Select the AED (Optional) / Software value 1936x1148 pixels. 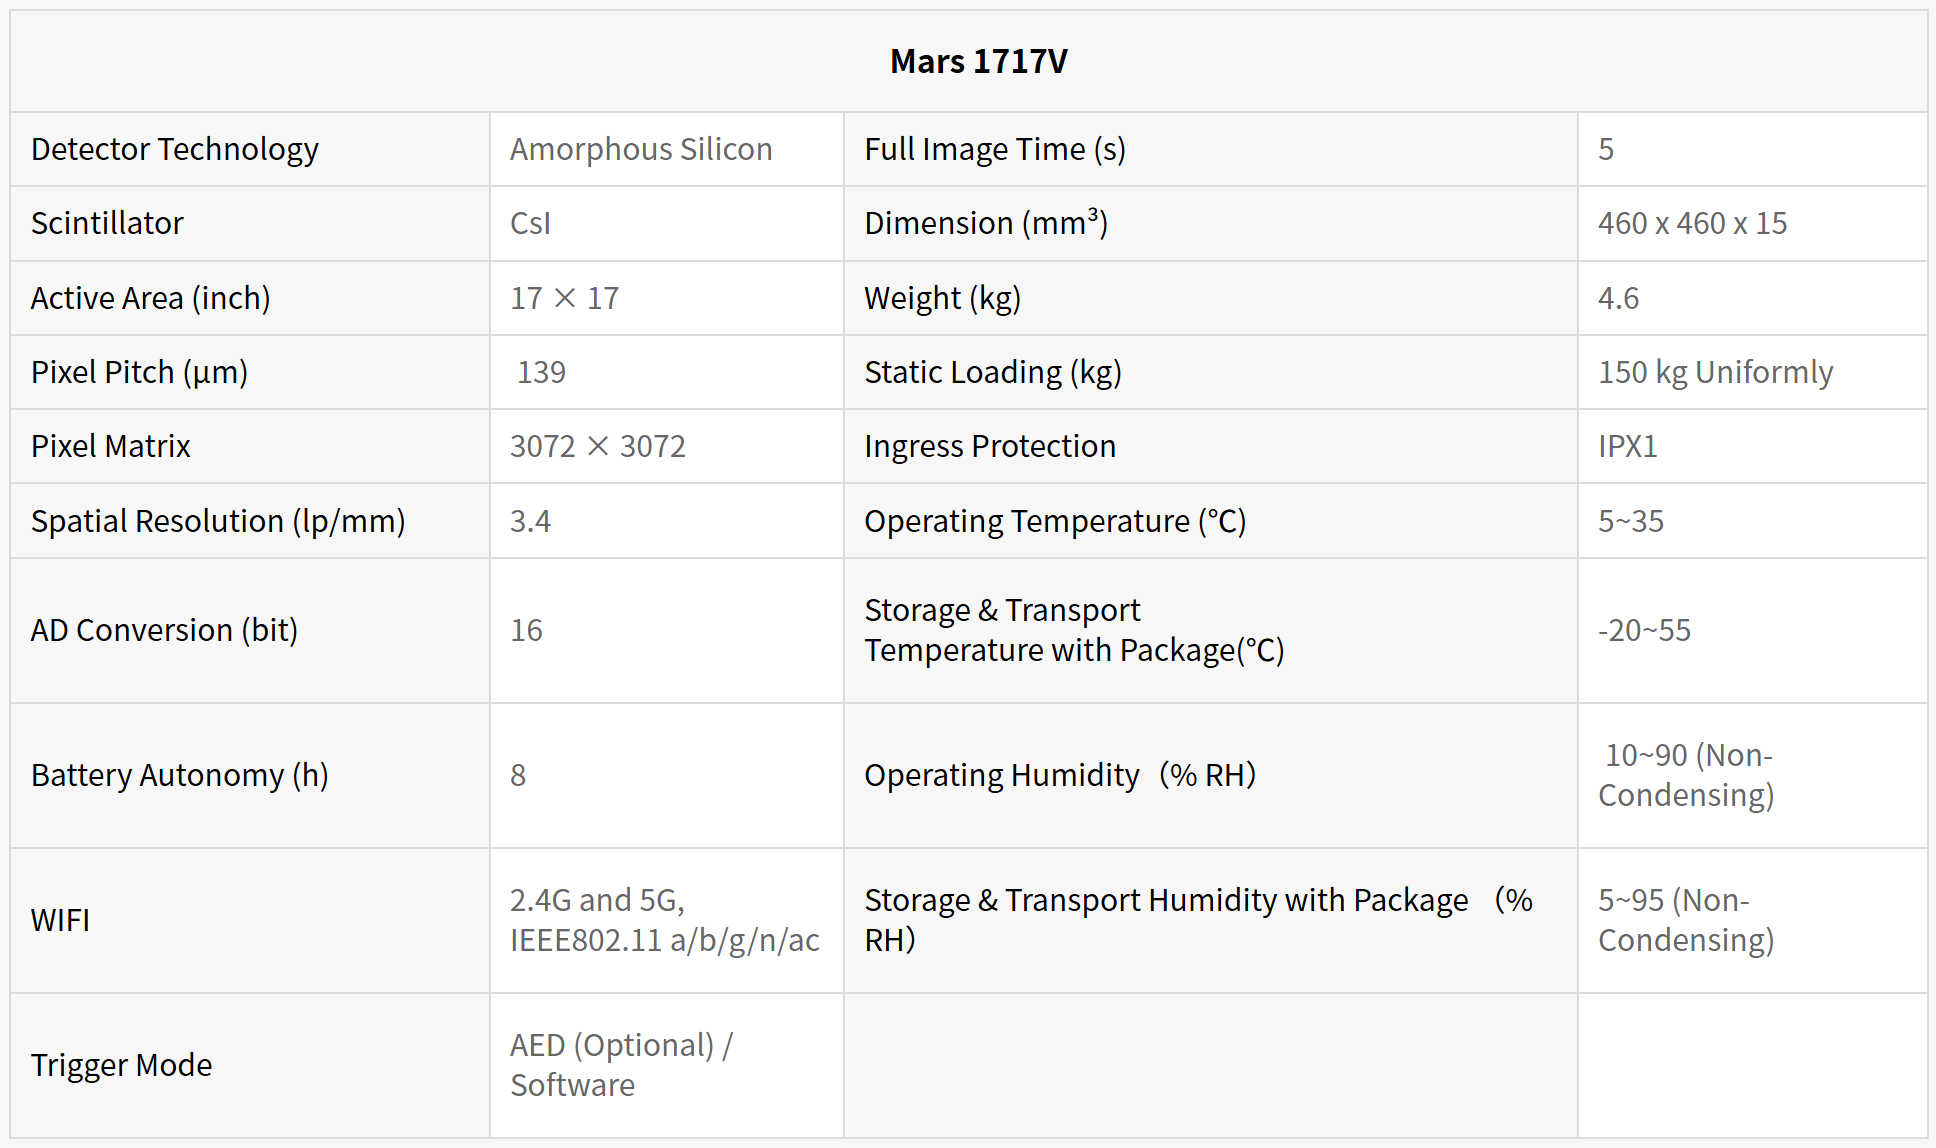(x=621, y=1065)
